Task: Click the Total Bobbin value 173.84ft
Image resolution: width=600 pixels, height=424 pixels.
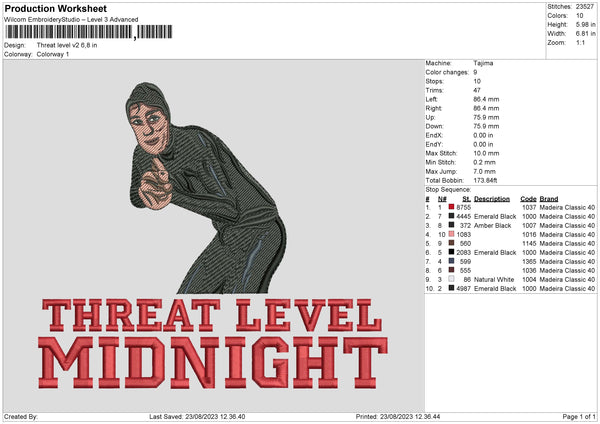Action: pyautogui.click(x=485, y=180)
